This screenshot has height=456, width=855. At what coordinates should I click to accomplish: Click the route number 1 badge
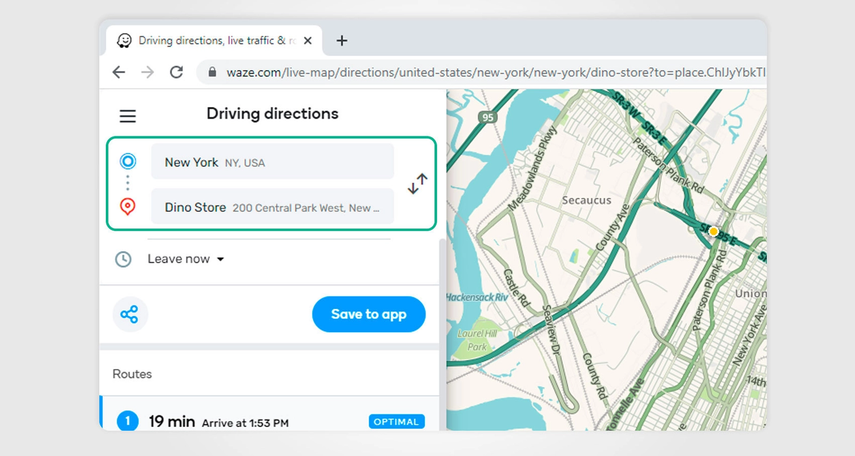(128, 421)
